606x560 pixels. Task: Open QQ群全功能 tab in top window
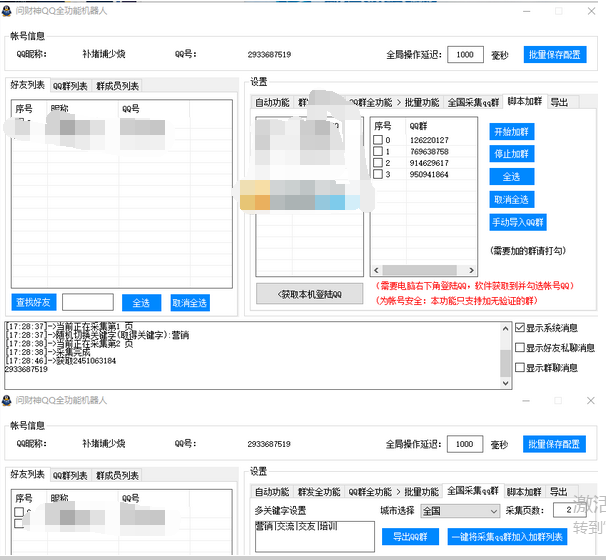tap(370, 102)
